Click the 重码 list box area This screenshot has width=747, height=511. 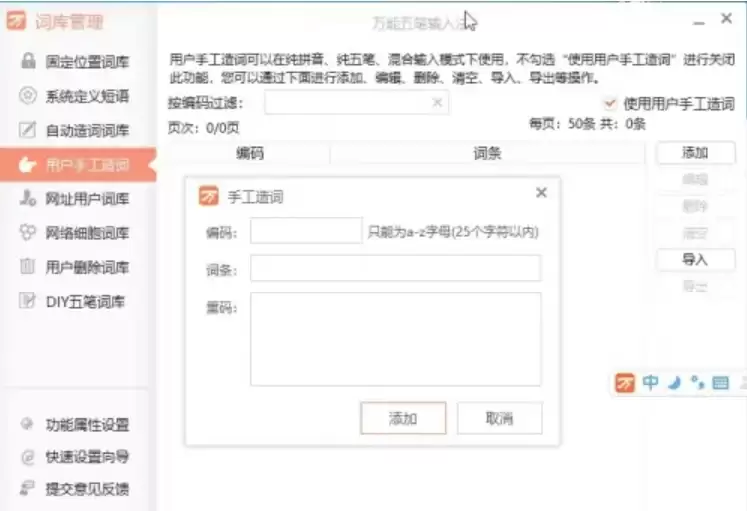point(395,339)
